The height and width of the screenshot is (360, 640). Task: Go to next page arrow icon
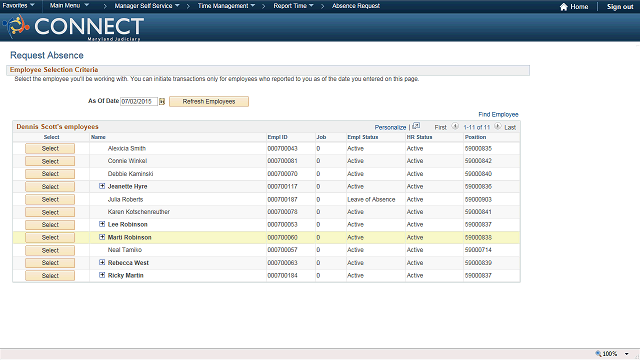497,127
